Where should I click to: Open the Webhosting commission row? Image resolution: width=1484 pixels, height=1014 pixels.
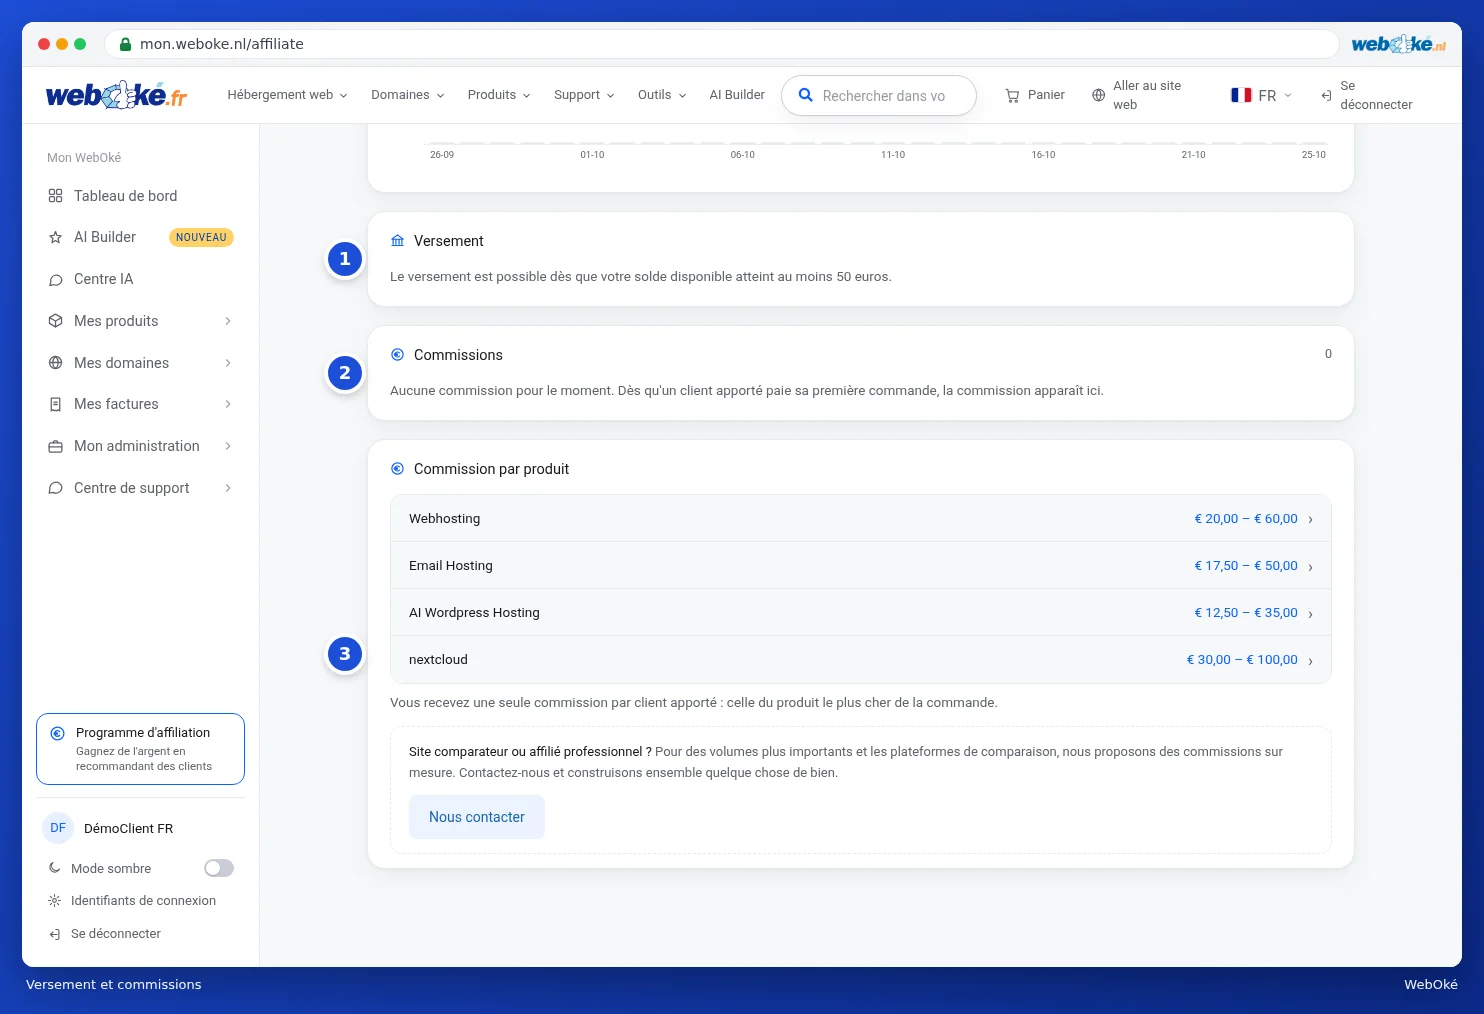point(861,519)
